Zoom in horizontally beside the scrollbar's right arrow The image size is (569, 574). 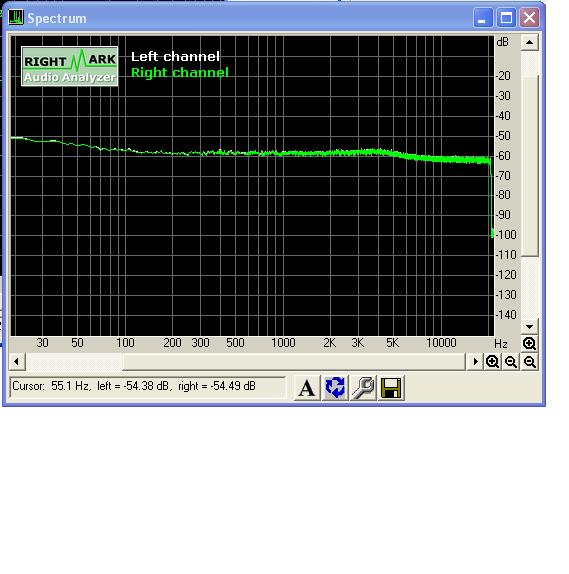coord(492,362)
